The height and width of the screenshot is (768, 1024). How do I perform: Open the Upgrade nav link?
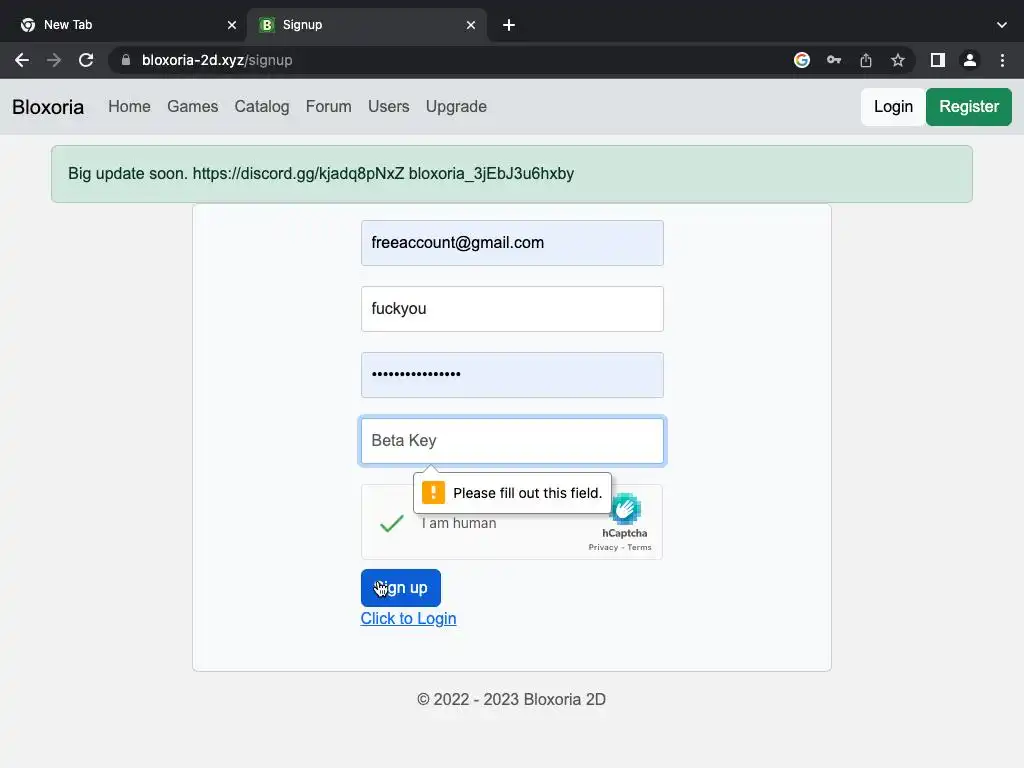click(456, 106)
